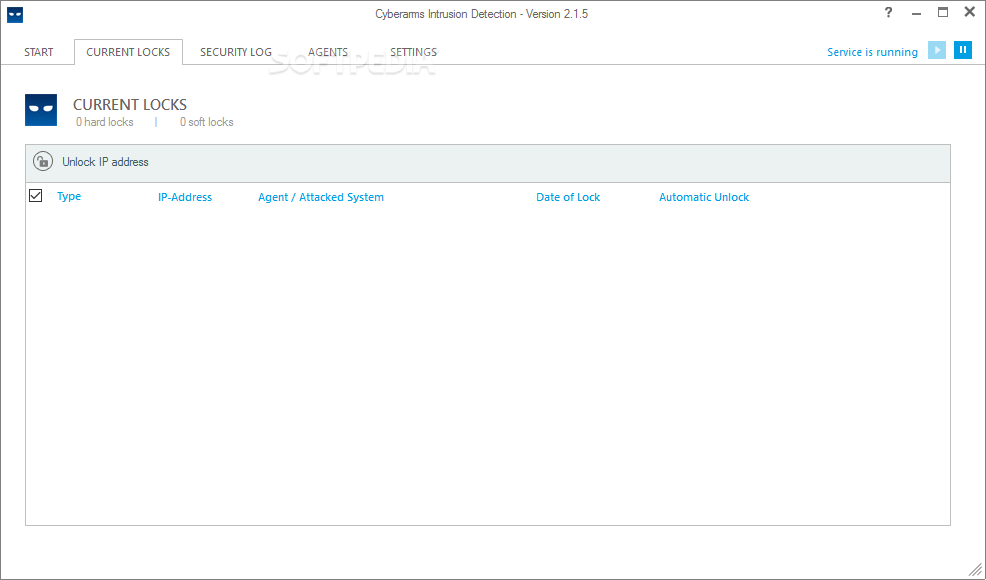This screenshot has width=986, height=580.
Task: Sort by Date of Lock column
Action: 568,197
